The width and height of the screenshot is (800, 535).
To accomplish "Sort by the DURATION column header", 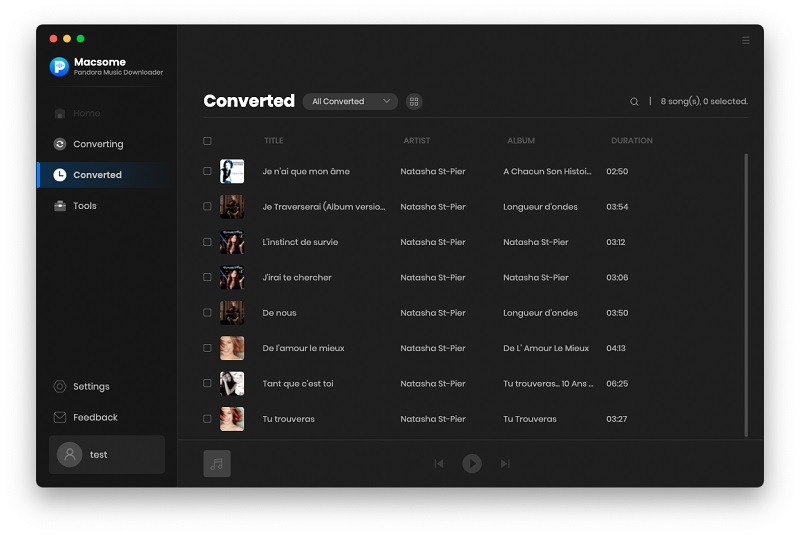I will tap(632, 141).
